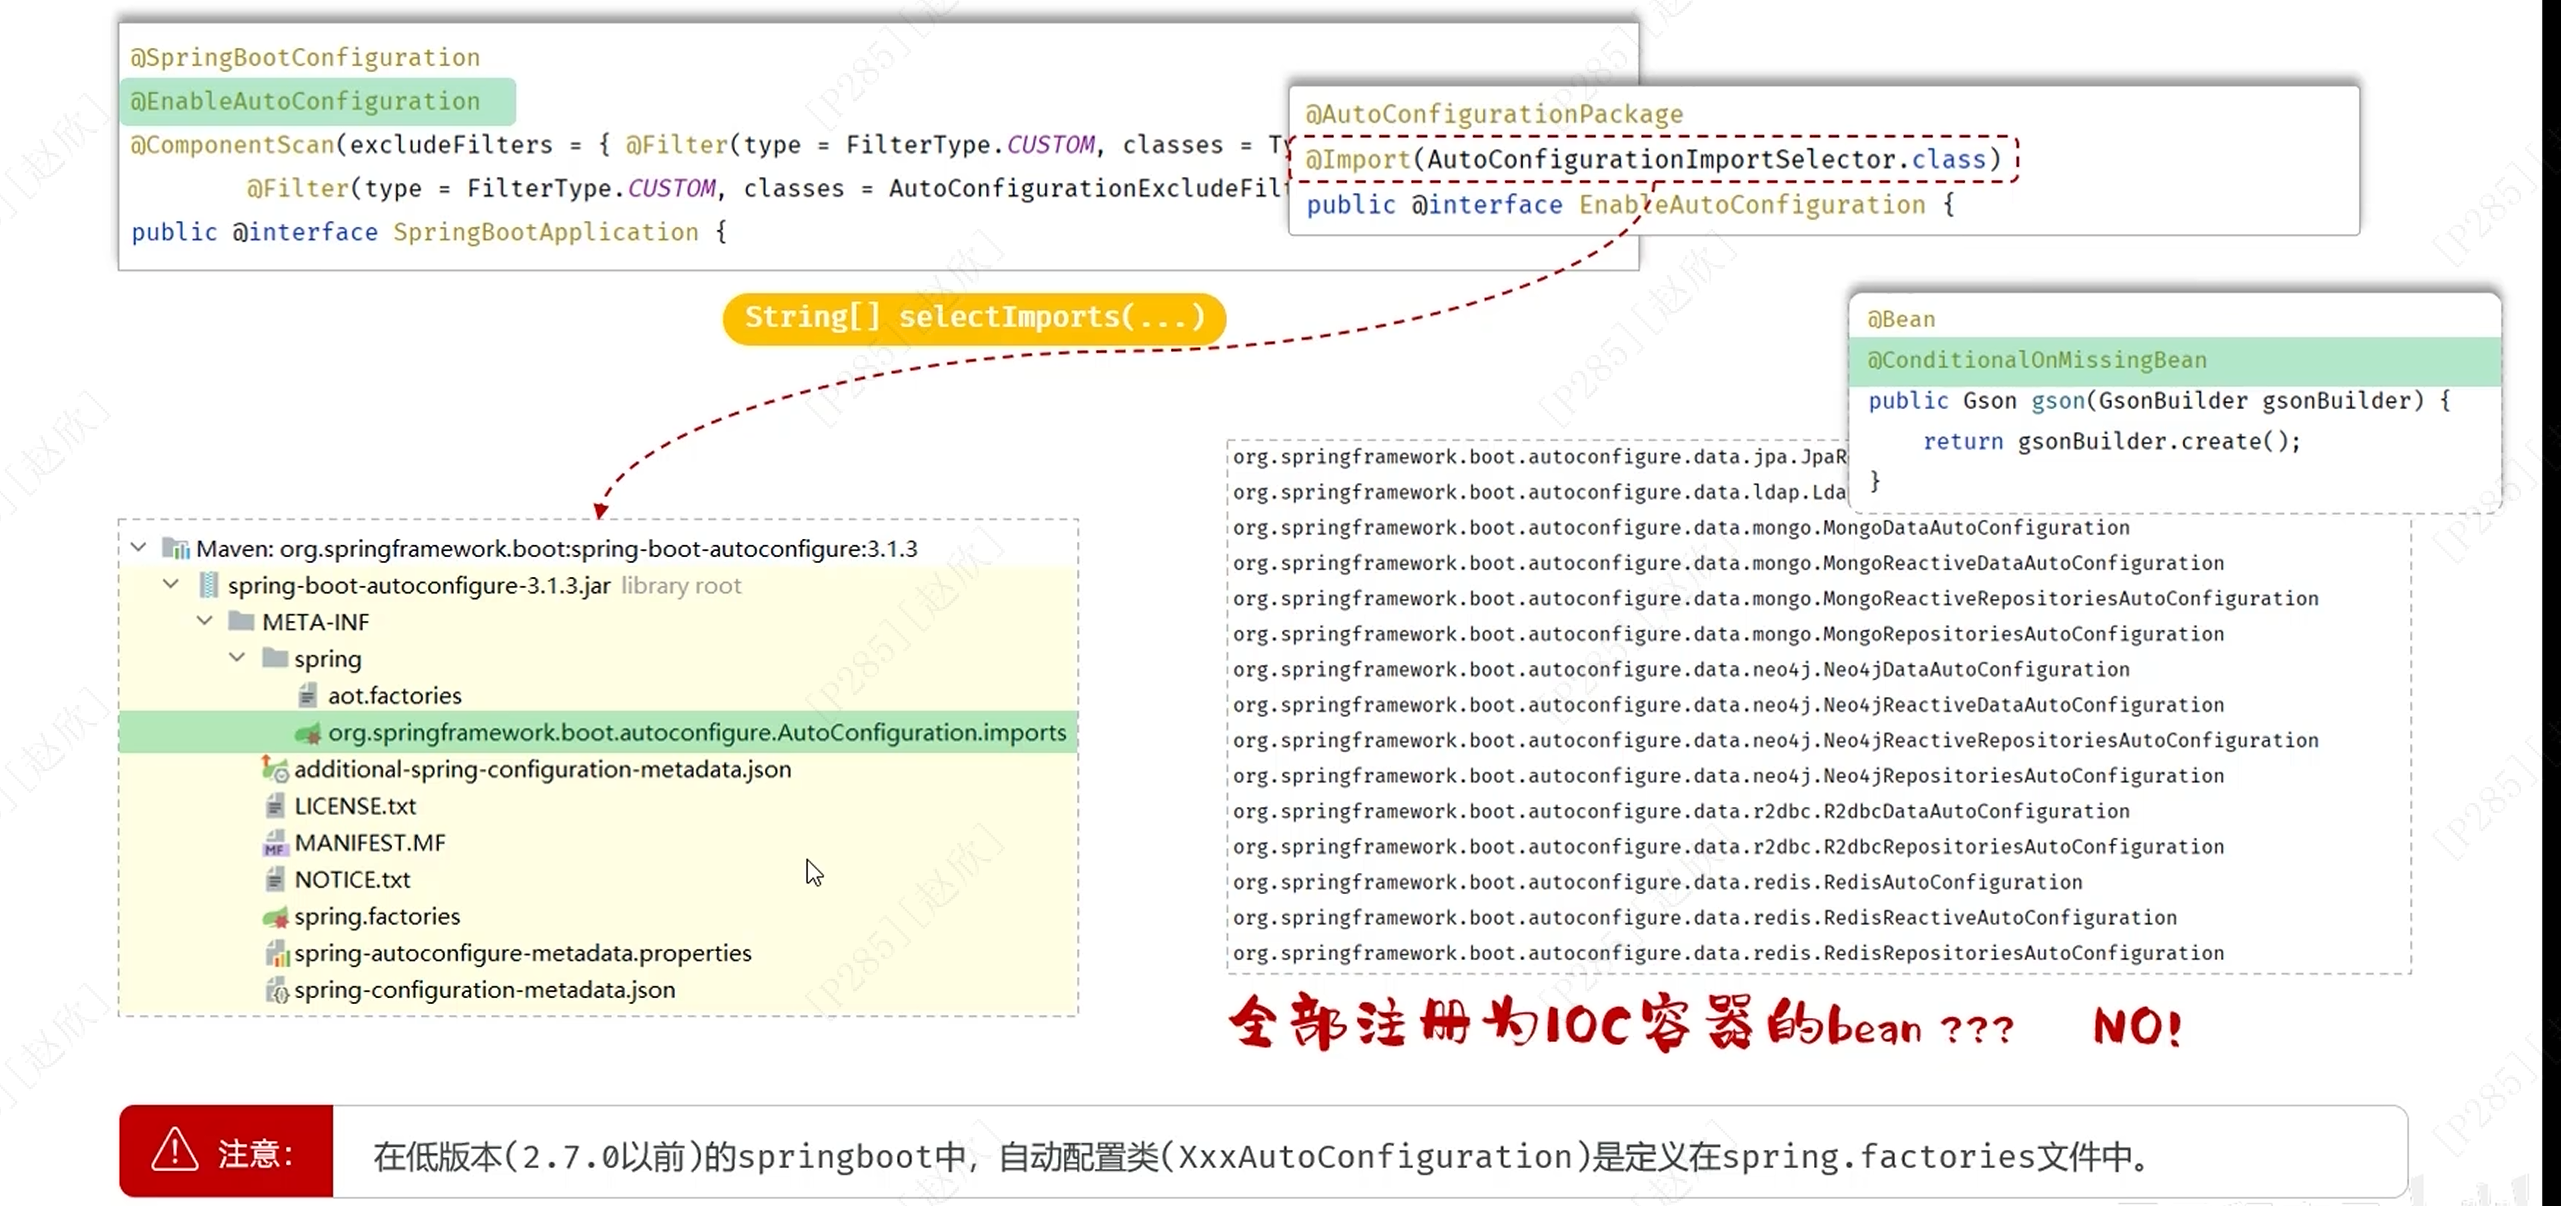Click the yellow selectImports(...) label
Viewport: 2561px width, 1206px height.
(974, 318)
